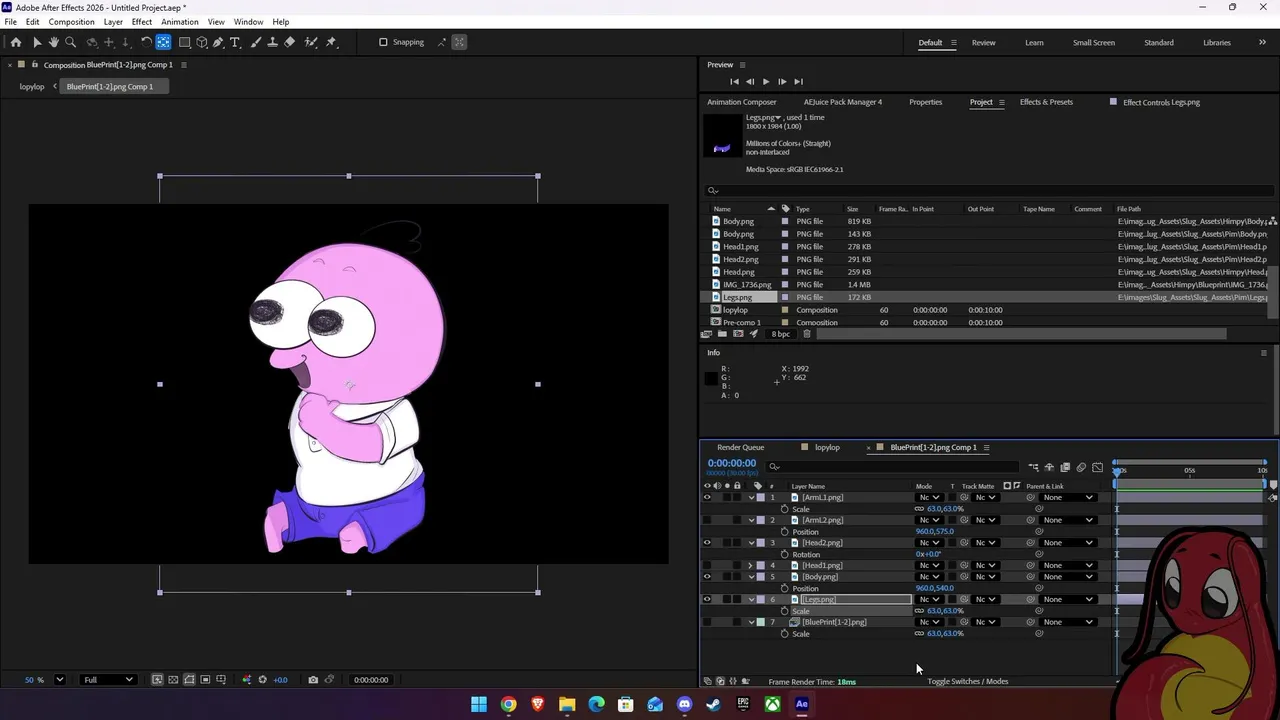Open the Animation menu

tap(180, 22)
